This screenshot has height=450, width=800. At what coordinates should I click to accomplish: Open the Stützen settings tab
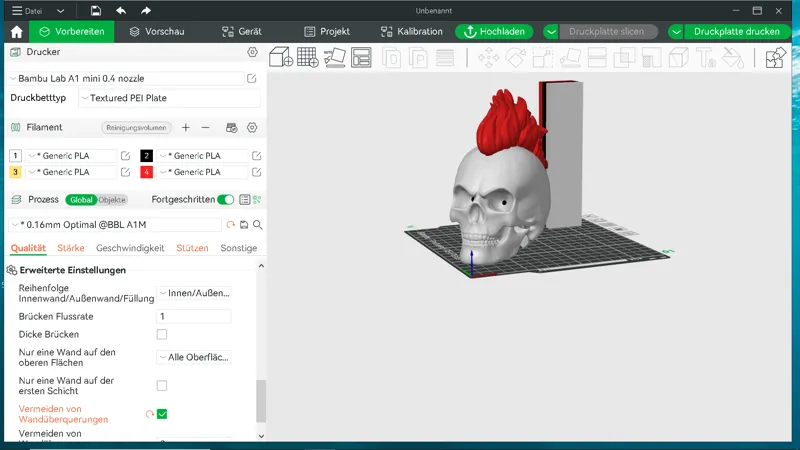[192, 248]
